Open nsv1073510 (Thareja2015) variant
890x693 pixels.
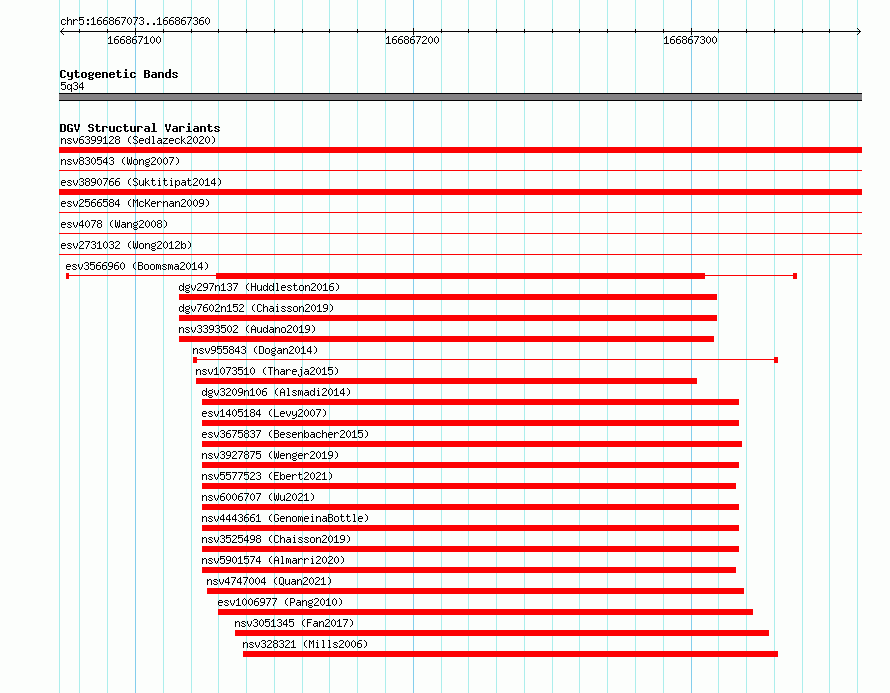point(267,371)
